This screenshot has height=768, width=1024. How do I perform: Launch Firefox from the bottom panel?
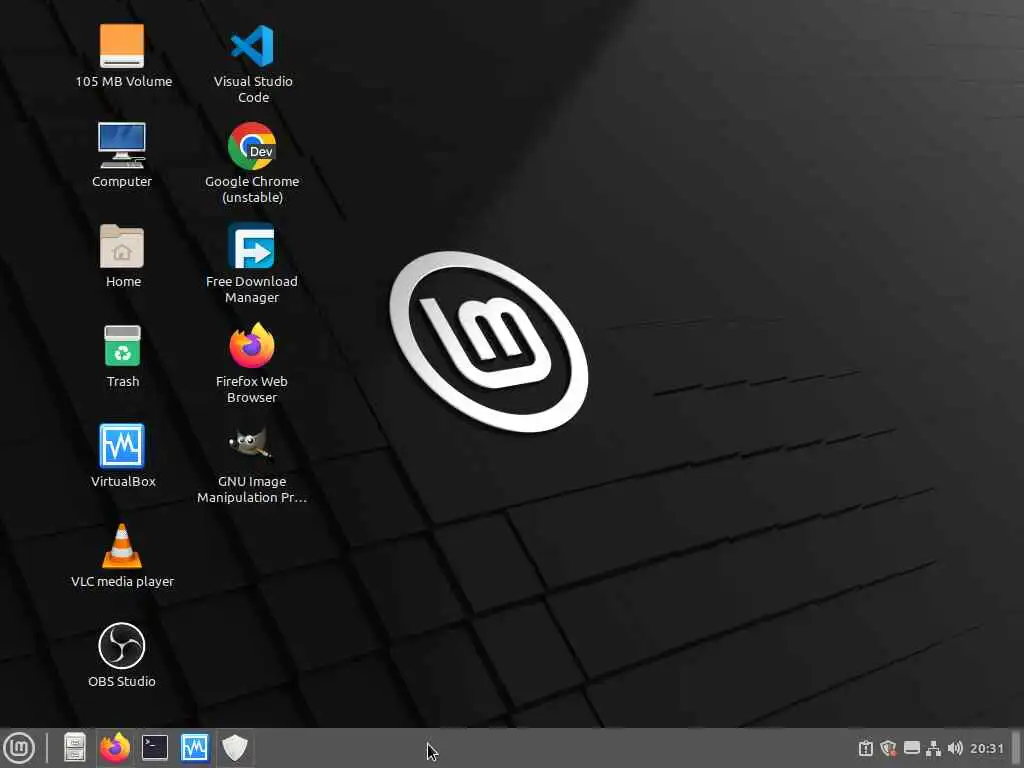point(114,748)
